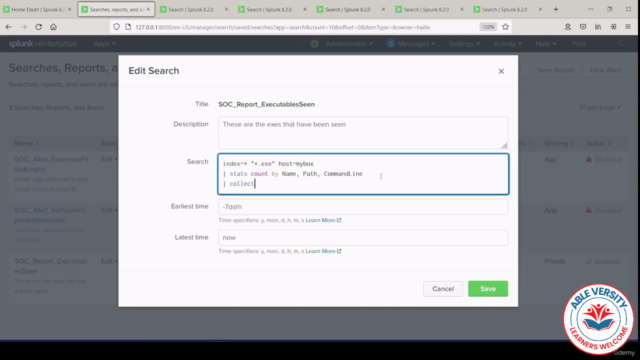640x360 pixels.
Task: Open the Apps dropdown menu
Action: click(104, 44)
